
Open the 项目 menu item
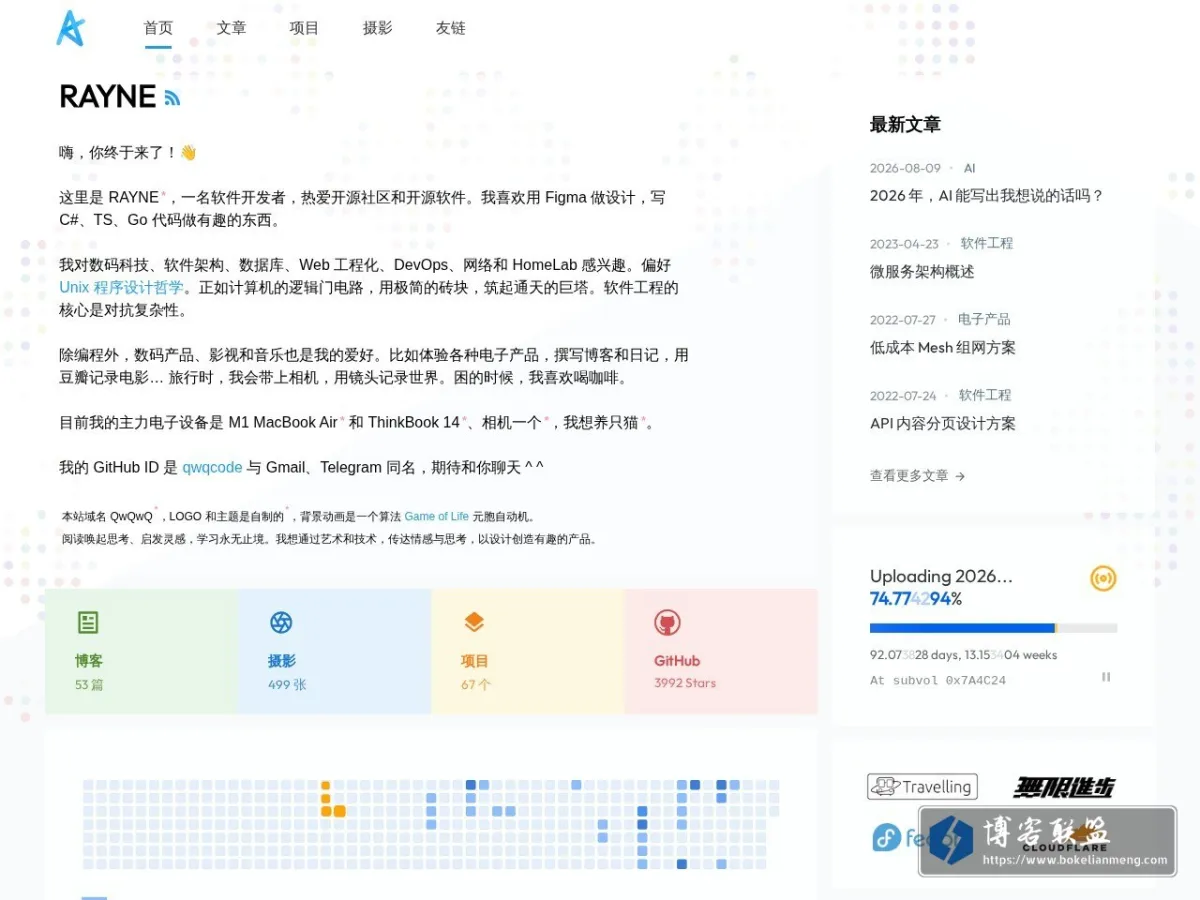pos(304,28)
